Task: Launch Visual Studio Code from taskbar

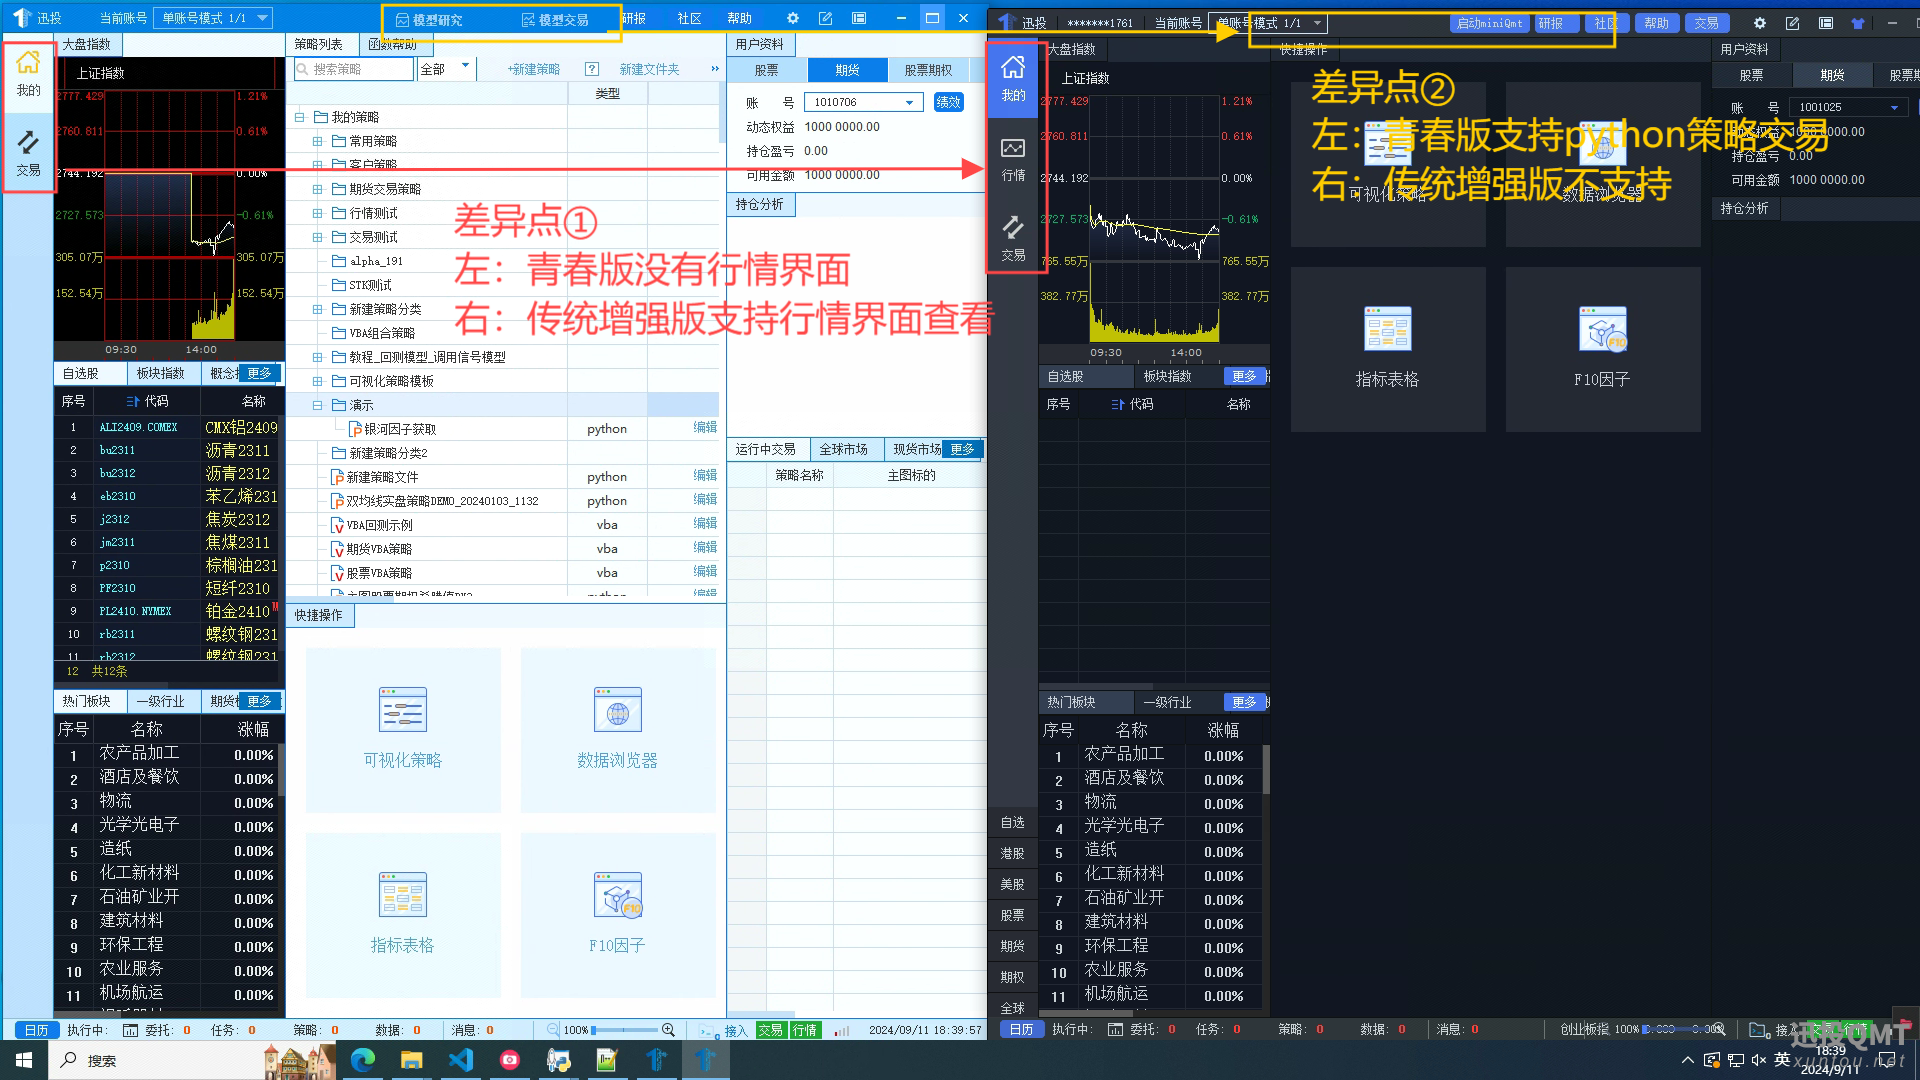Action: pos(460,1060)
